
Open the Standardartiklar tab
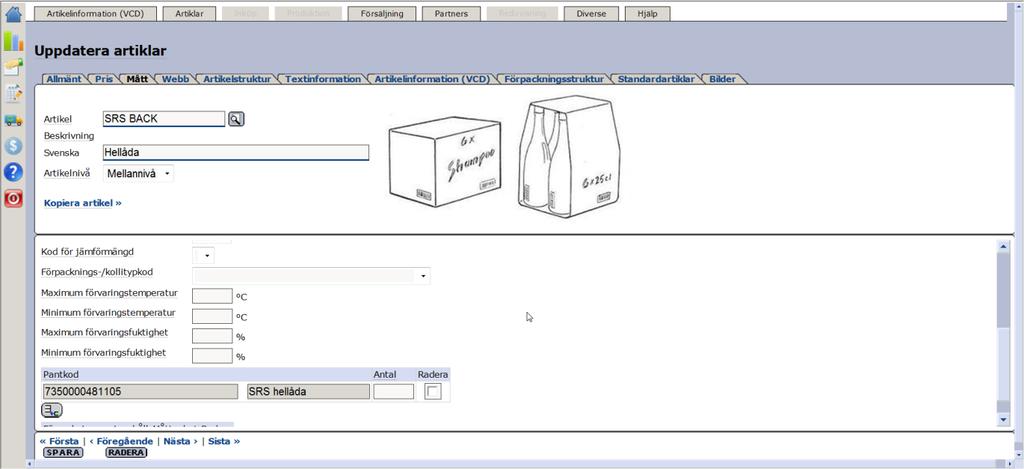point(656,79)
